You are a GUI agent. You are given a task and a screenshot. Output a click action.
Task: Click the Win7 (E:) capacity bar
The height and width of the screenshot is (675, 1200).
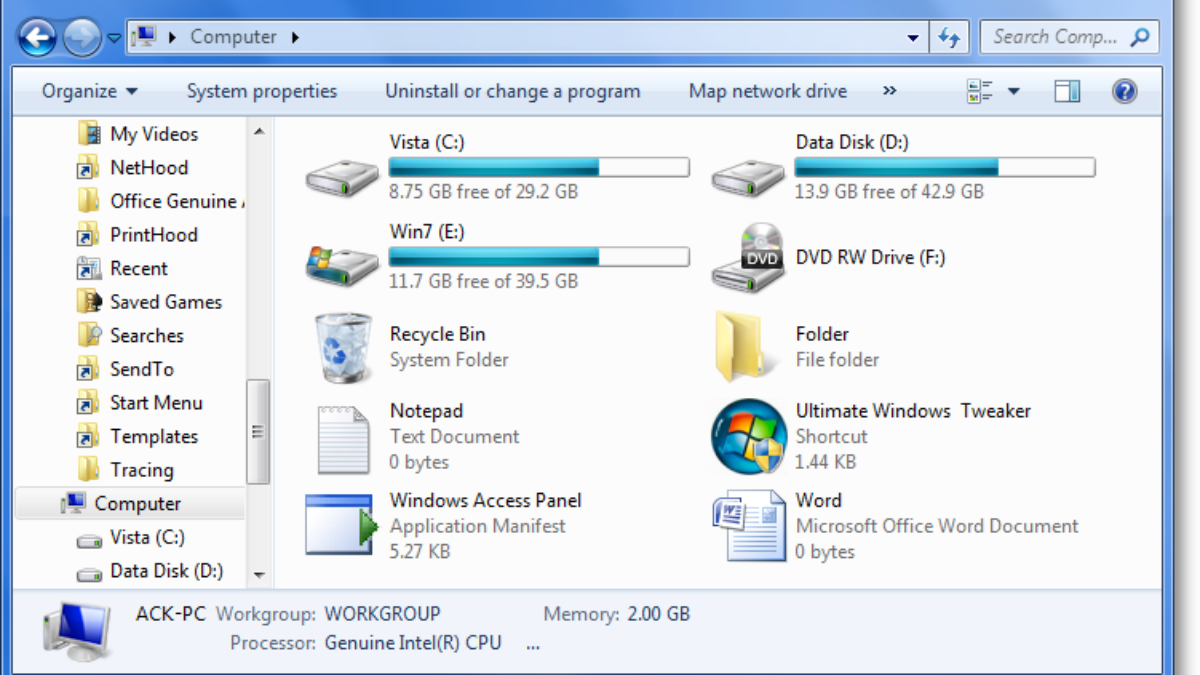(x=539, y=257)
